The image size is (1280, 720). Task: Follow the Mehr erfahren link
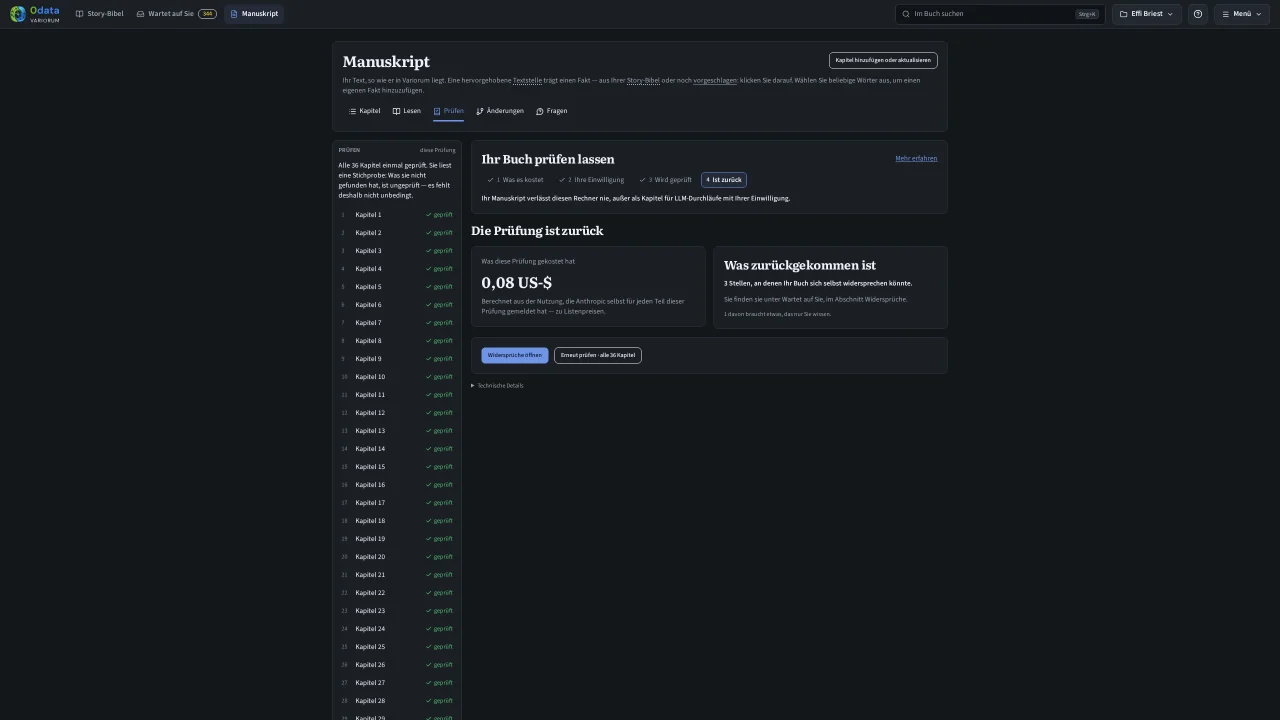pos(916,159)
